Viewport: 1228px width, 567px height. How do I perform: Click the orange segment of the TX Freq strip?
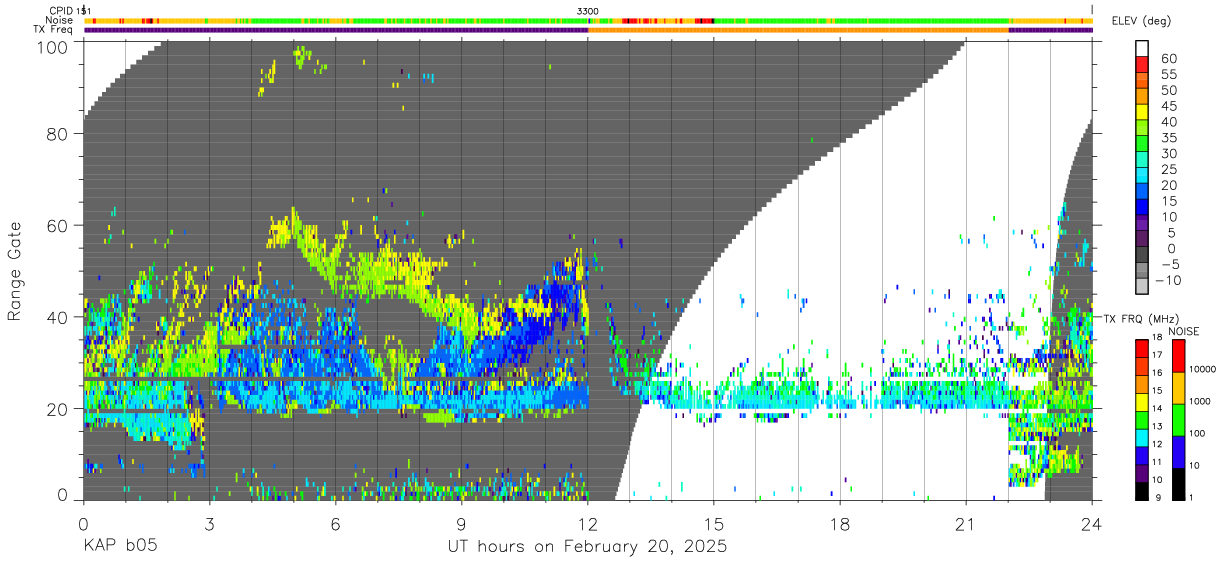click(799, 30)
